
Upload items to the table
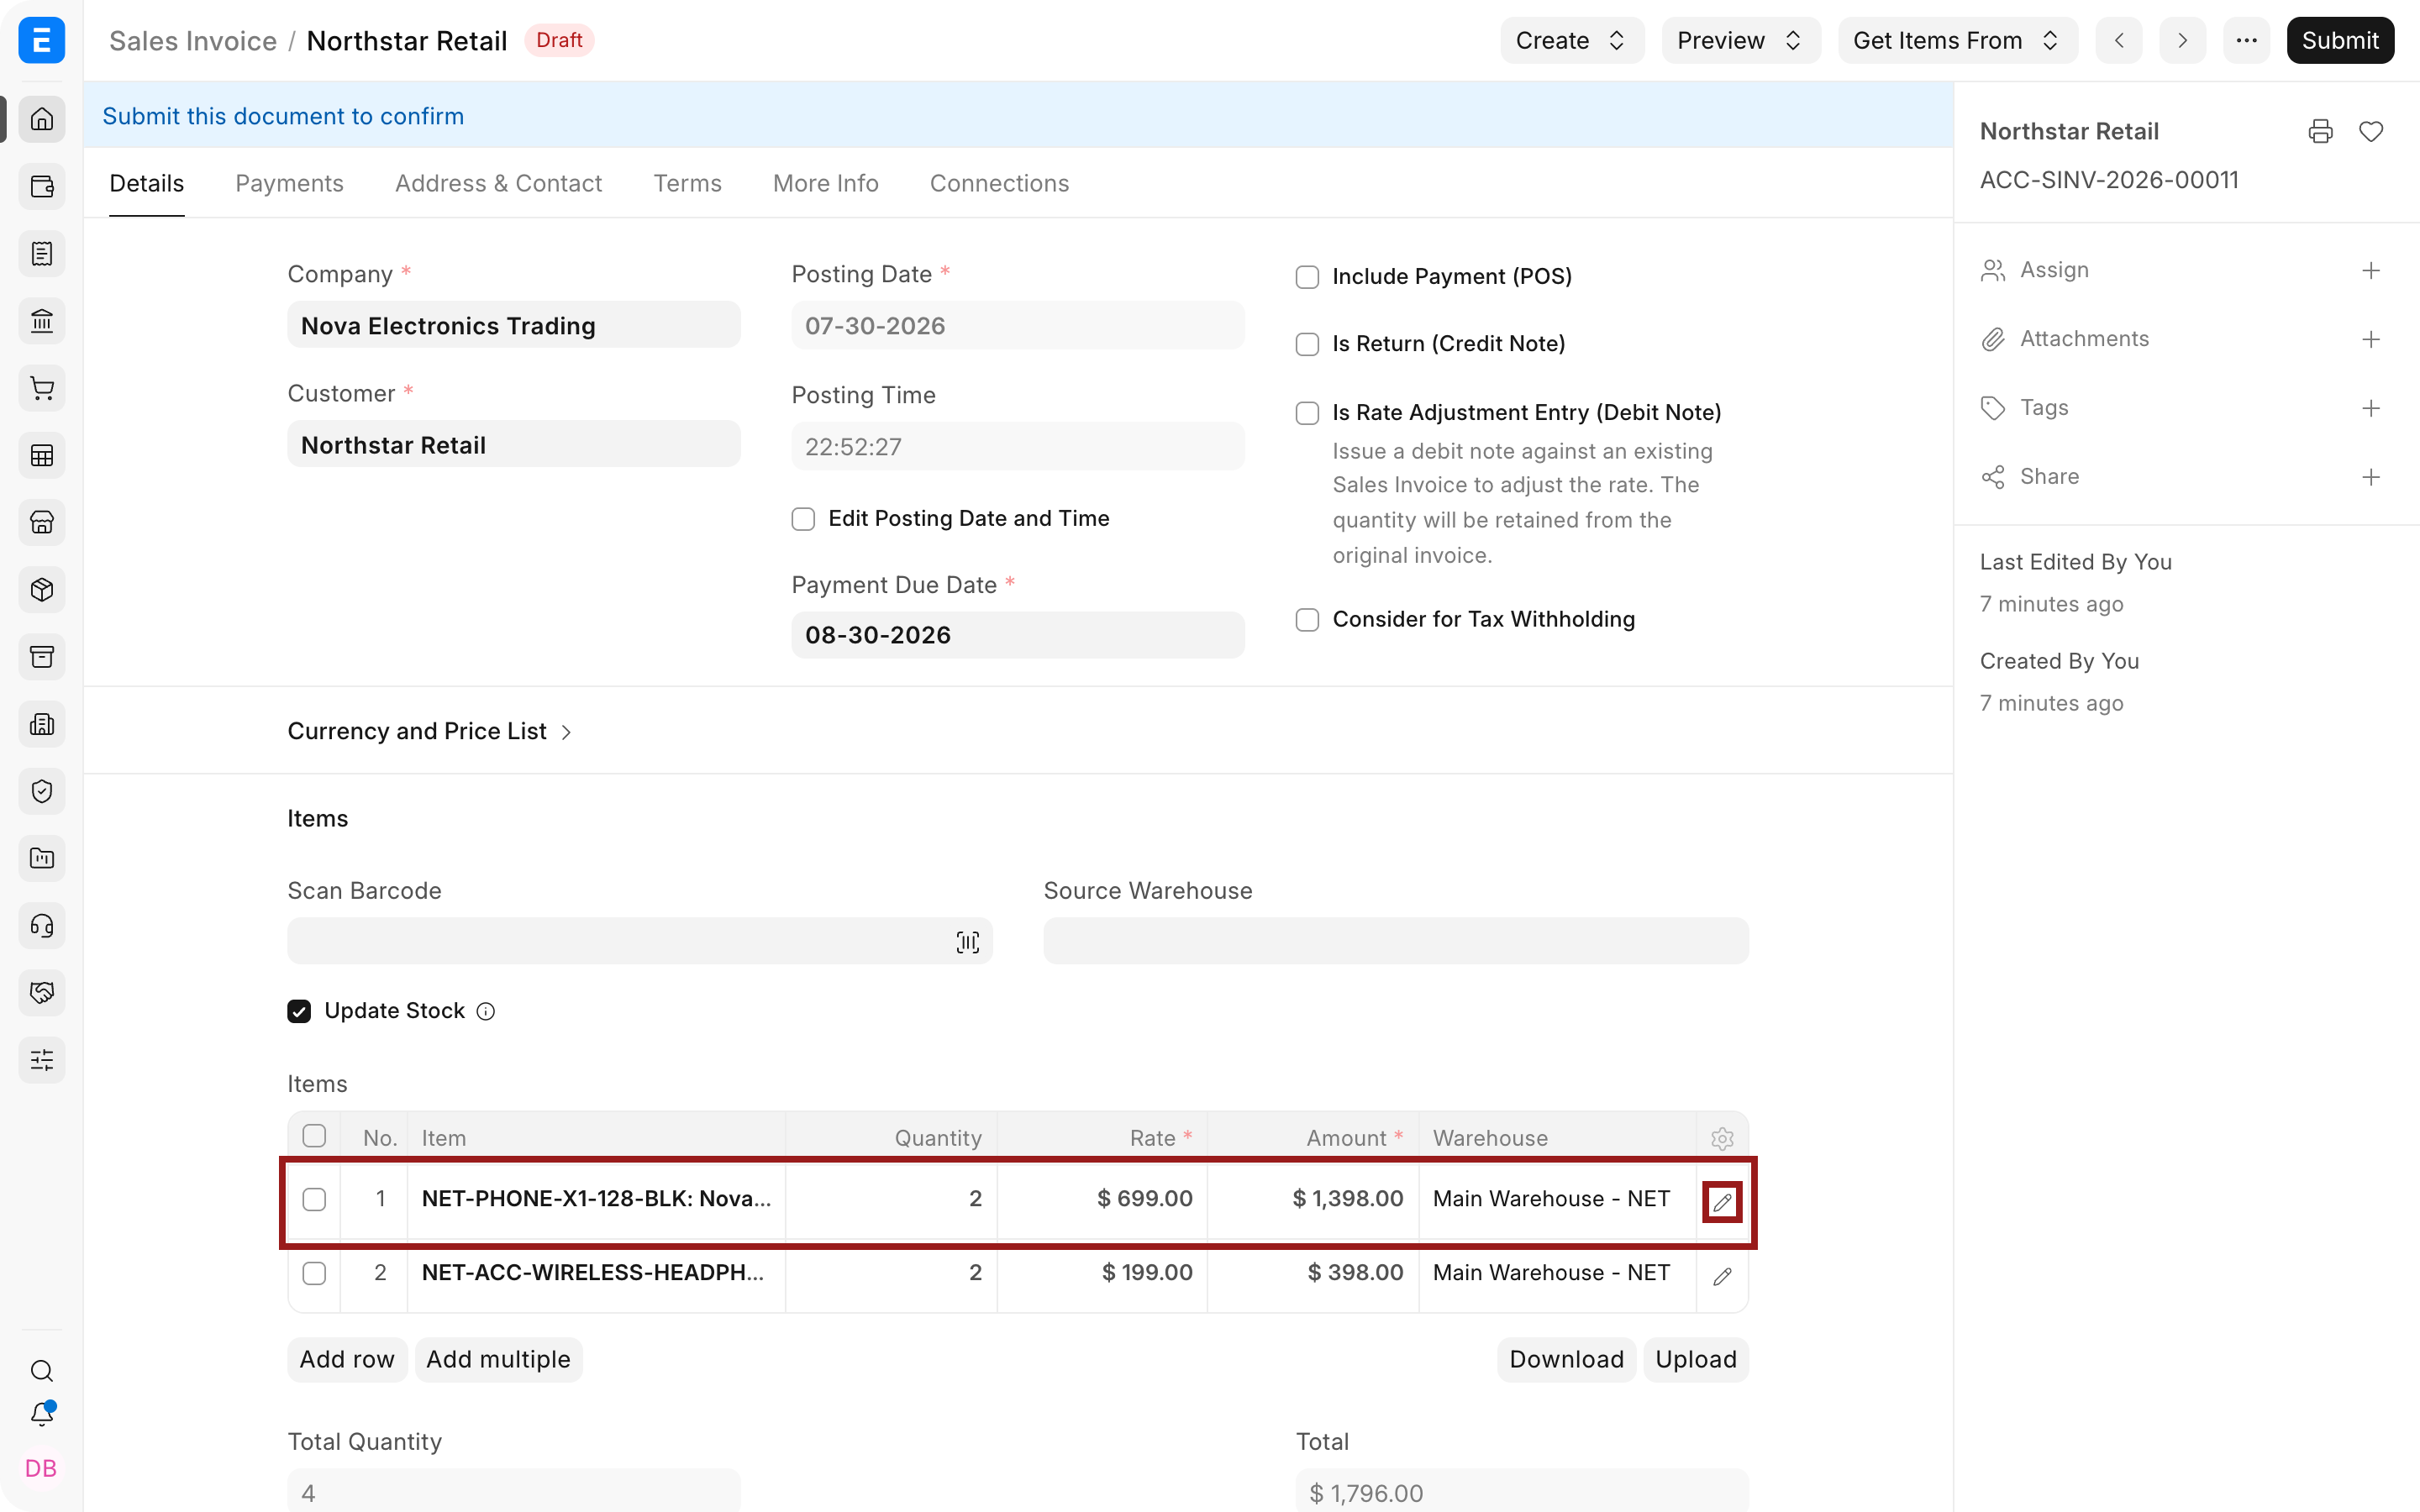pyautogui.click(x=1695, y=1359)
